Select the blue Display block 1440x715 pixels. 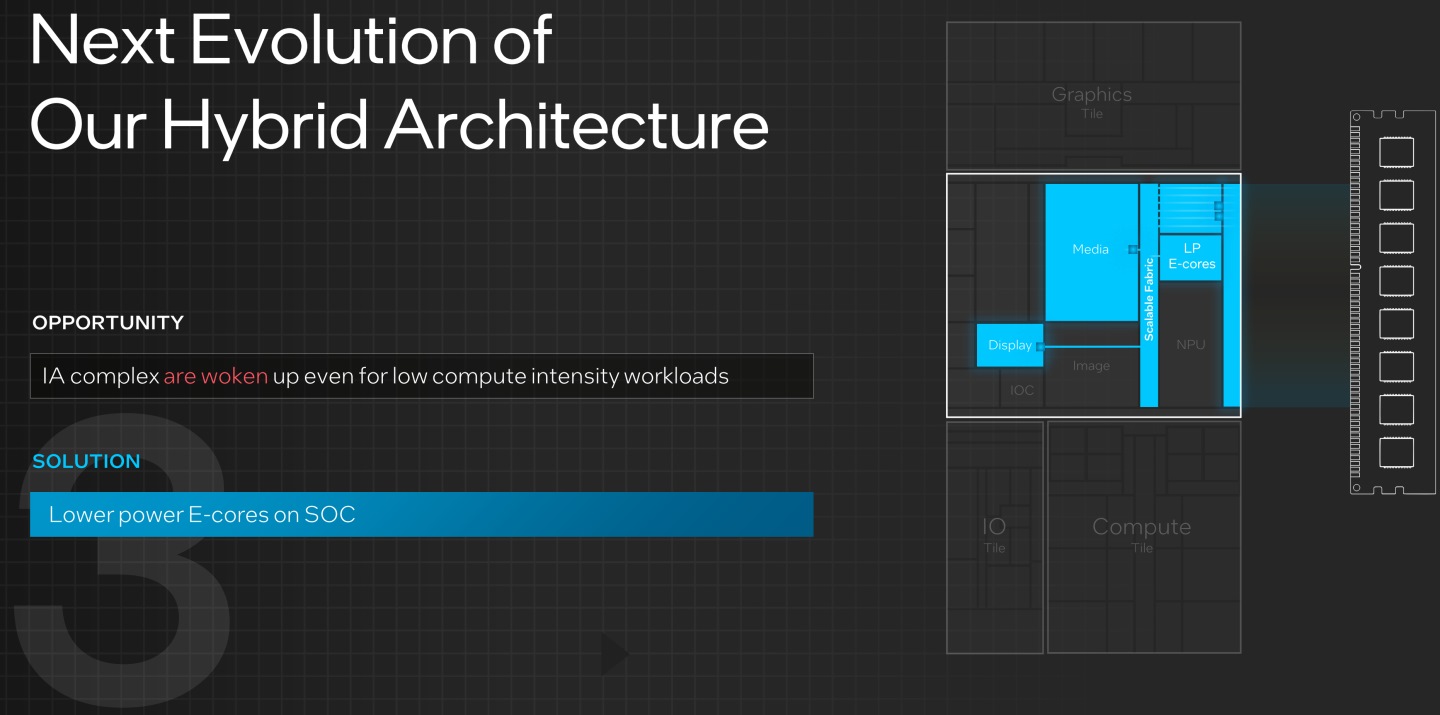point(1009,345)
